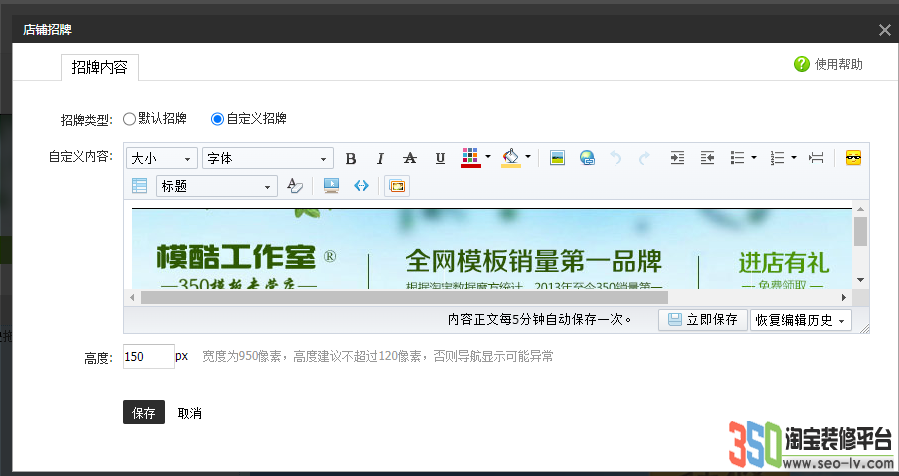Close the 店铺招牌 dialog
899x476 pixels.
coord(885,30)
